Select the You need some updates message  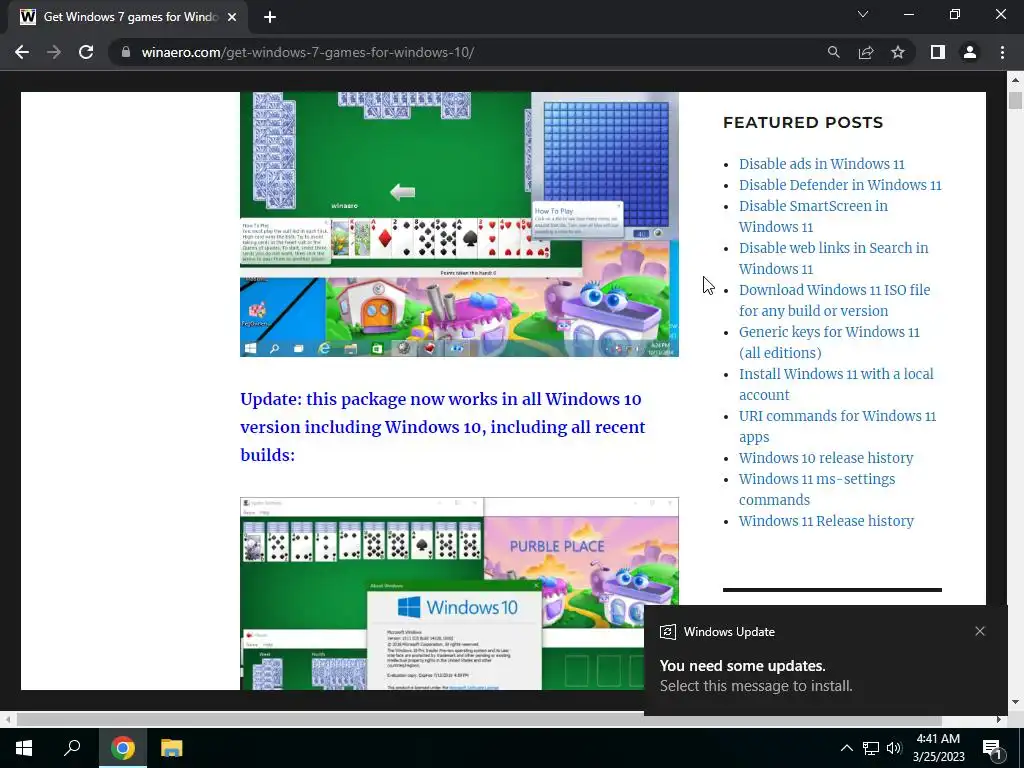tap(743, 665)
